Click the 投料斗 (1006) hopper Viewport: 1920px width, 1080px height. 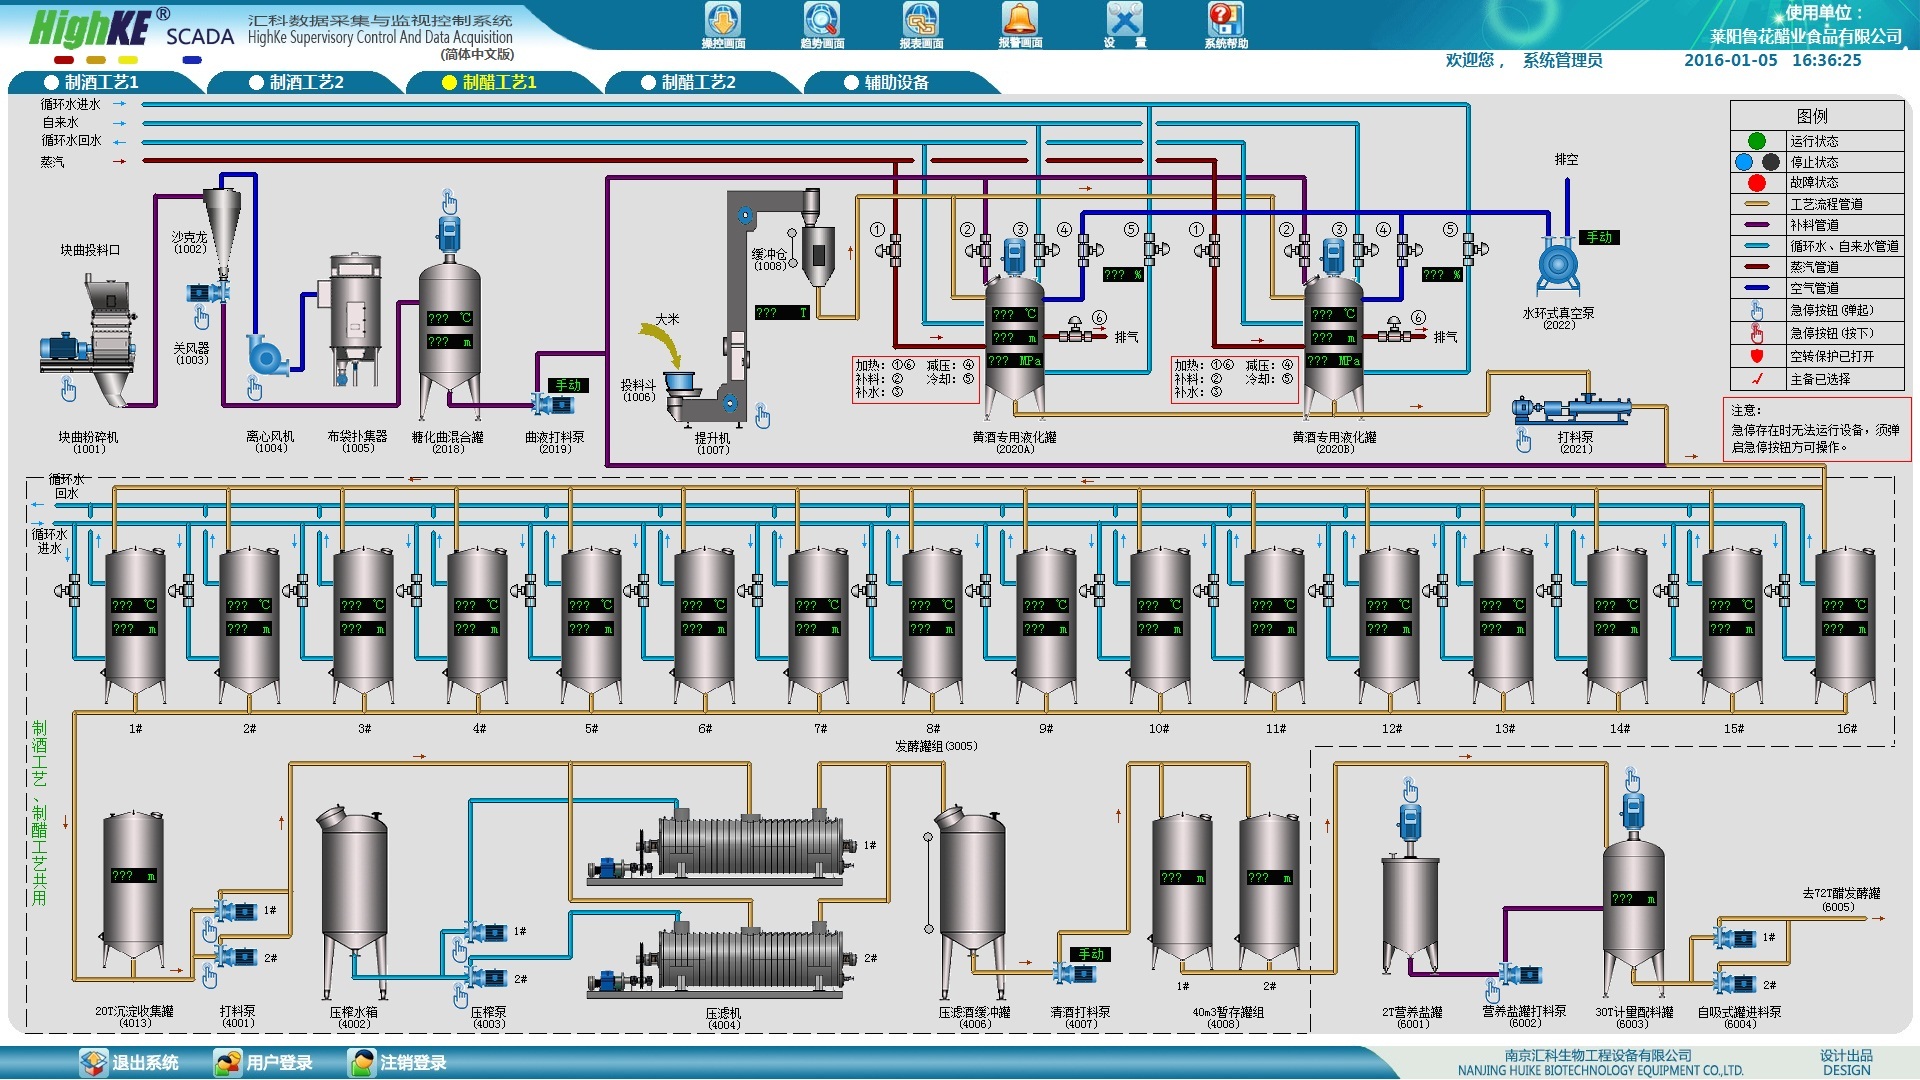tap(680, 382)
